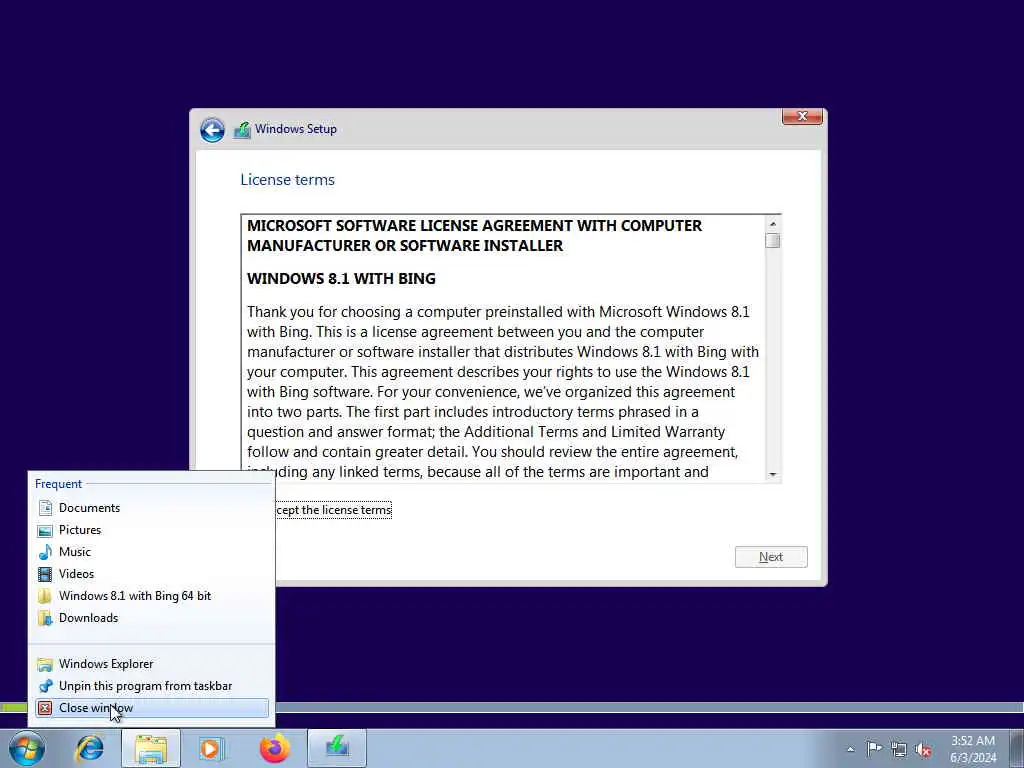Image resolution: width=1024 pixels, height=768 pixels.
Task: Choose Close window in the jump list
Action: (152, 708)
